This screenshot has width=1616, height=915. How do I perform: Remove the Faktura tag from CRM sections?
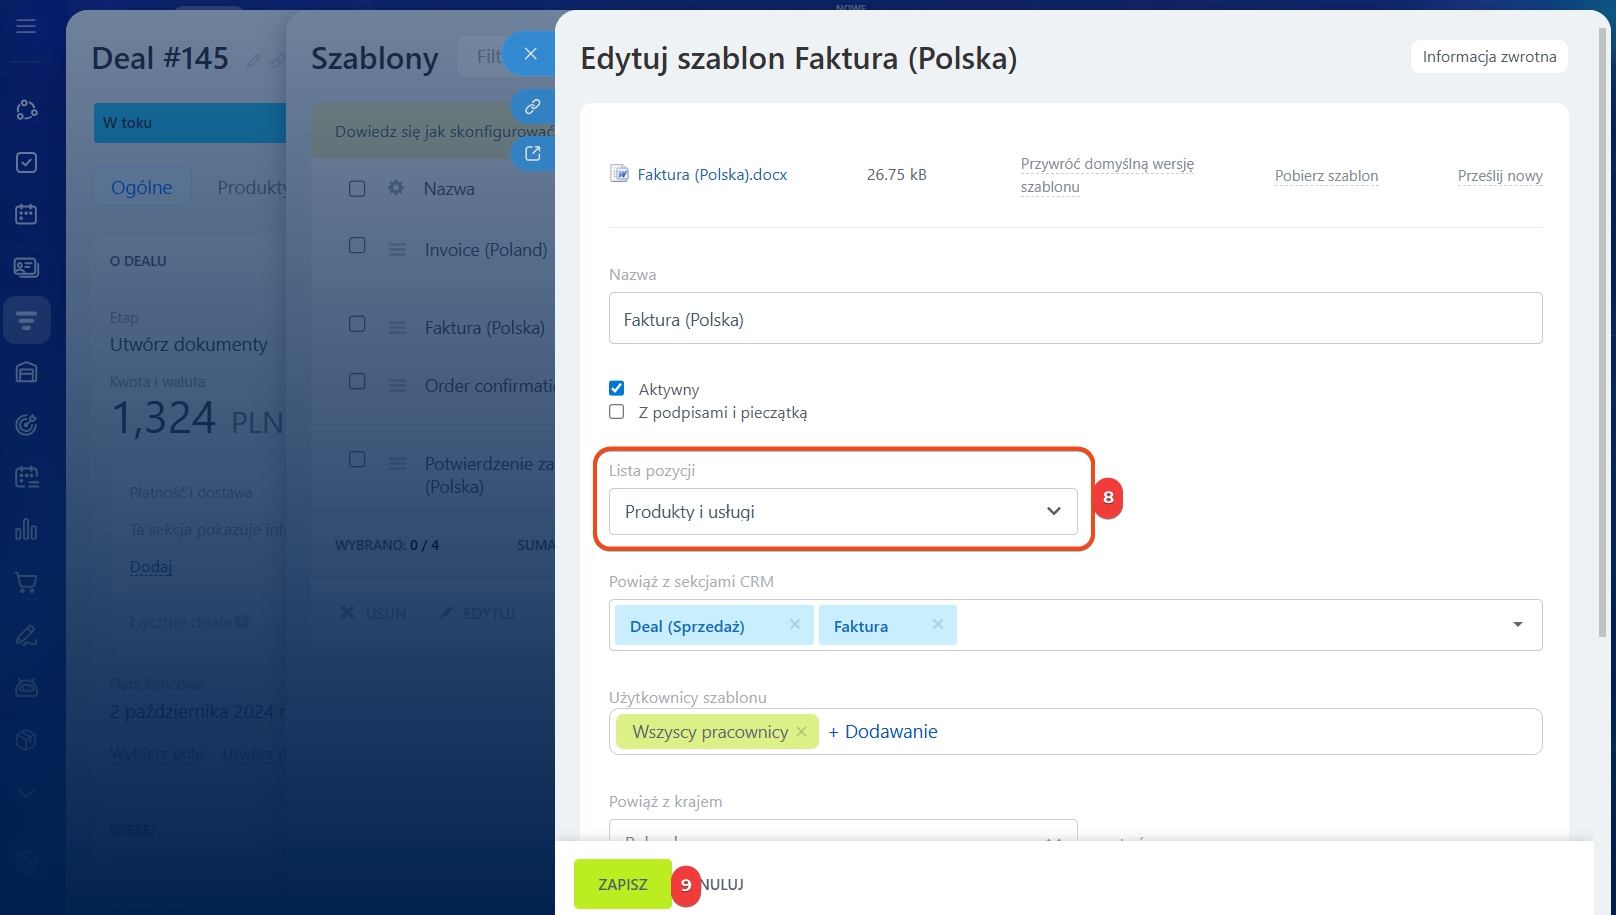pos(938,624)
